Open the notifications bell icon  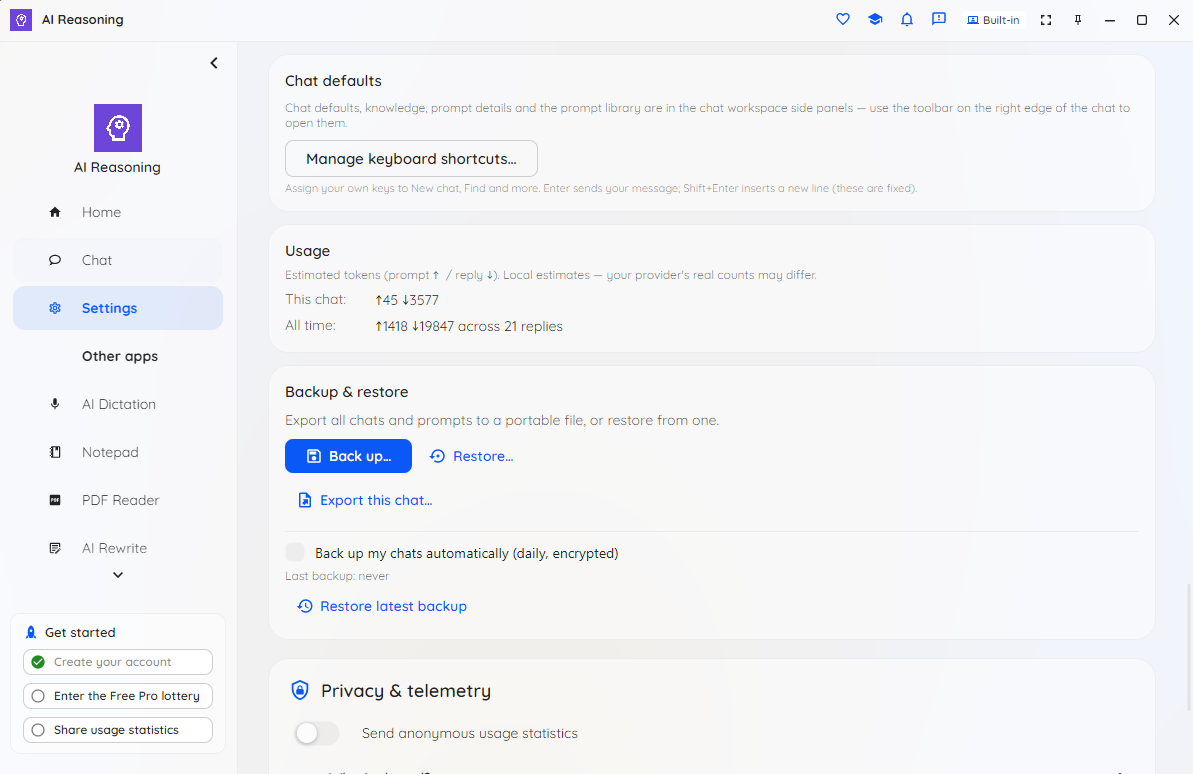[907, 19]
